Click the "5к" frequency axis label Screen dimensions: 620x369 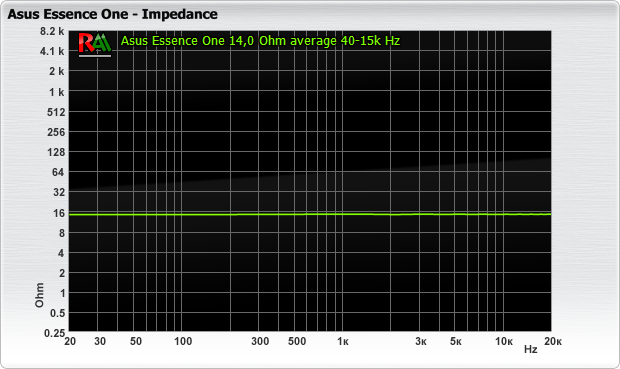[x=456, y=341]
